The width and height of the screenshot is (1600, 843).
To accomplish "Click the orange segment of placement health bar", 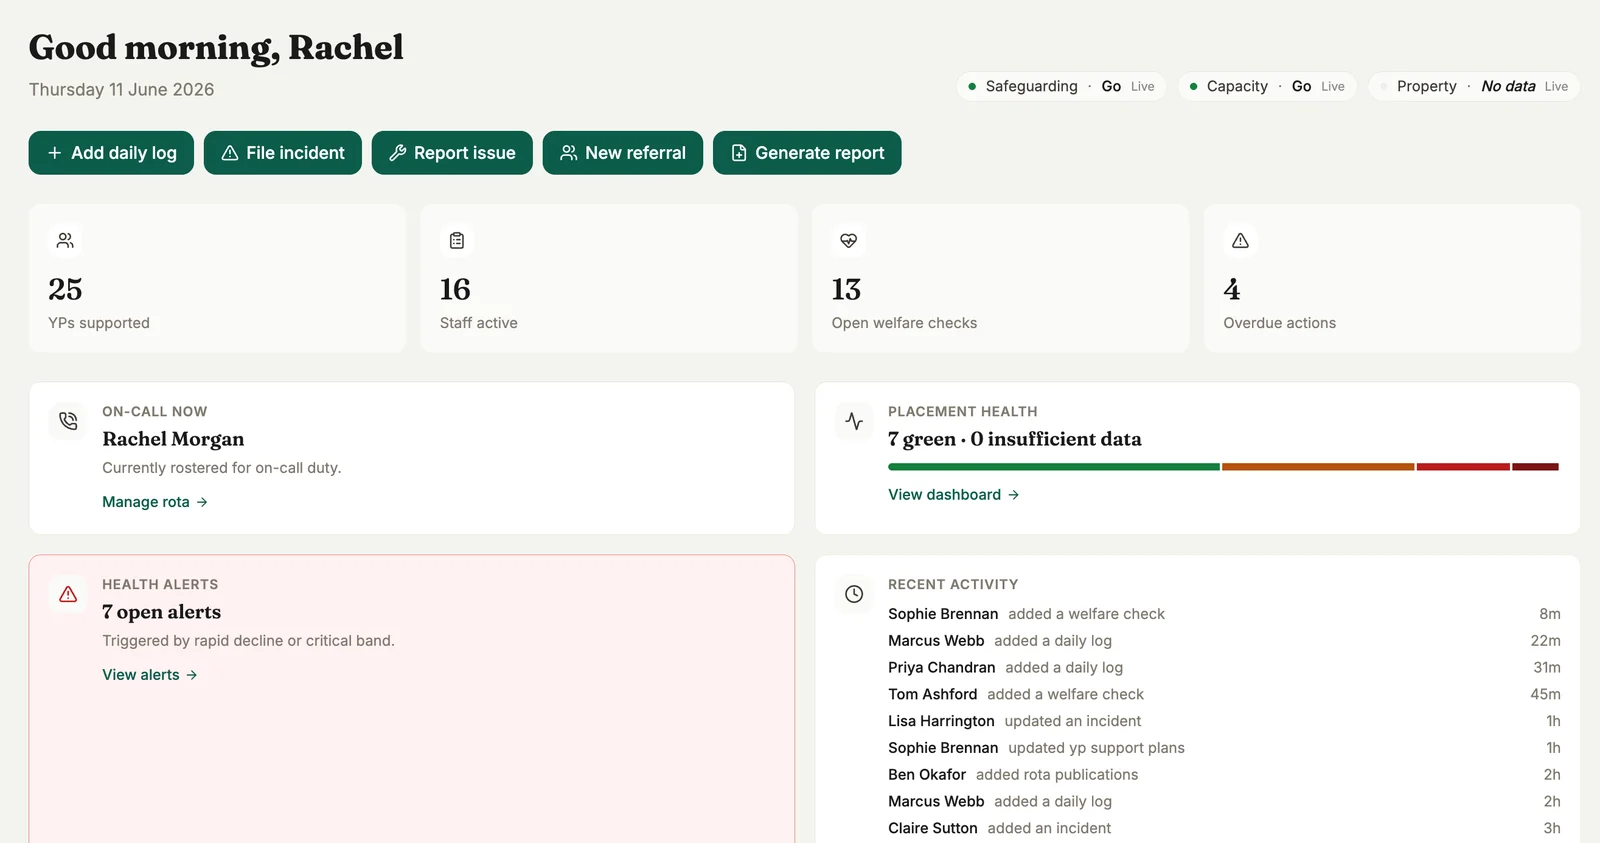I will (1318, 467).
